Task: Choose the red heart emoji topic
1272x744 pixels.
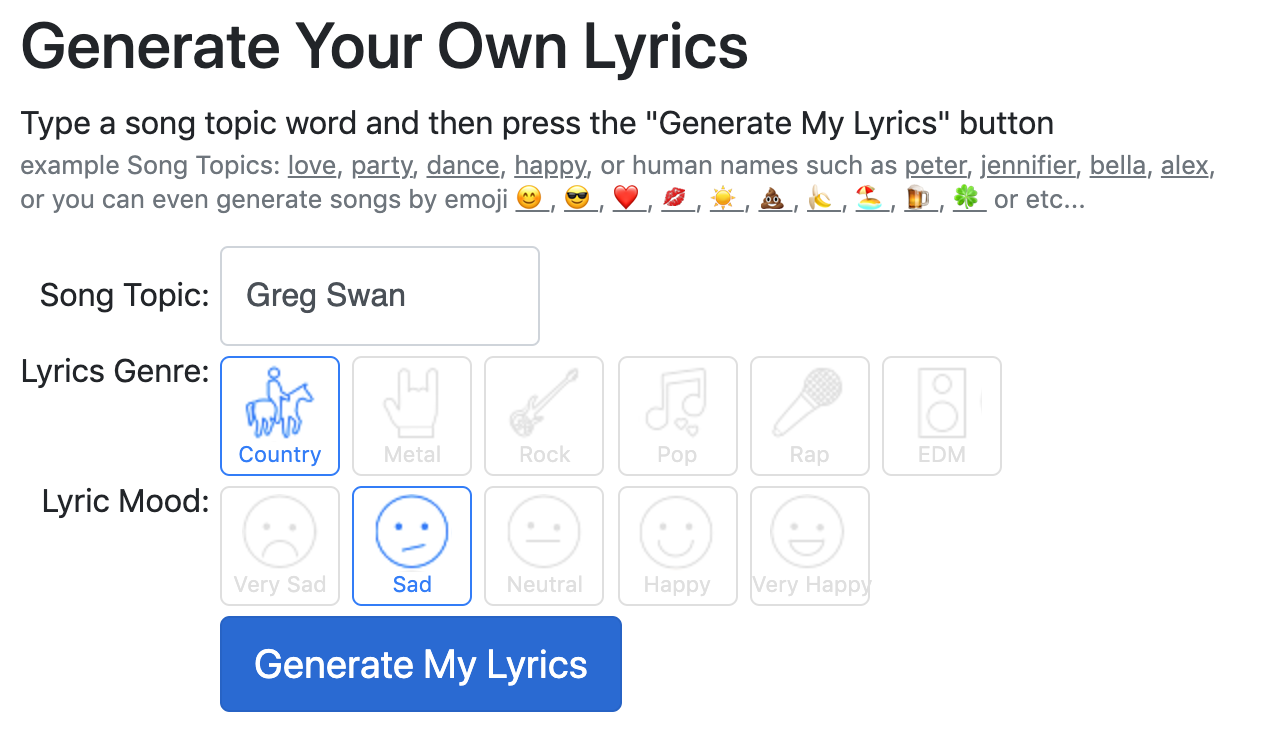Action: tap(626, 199)
